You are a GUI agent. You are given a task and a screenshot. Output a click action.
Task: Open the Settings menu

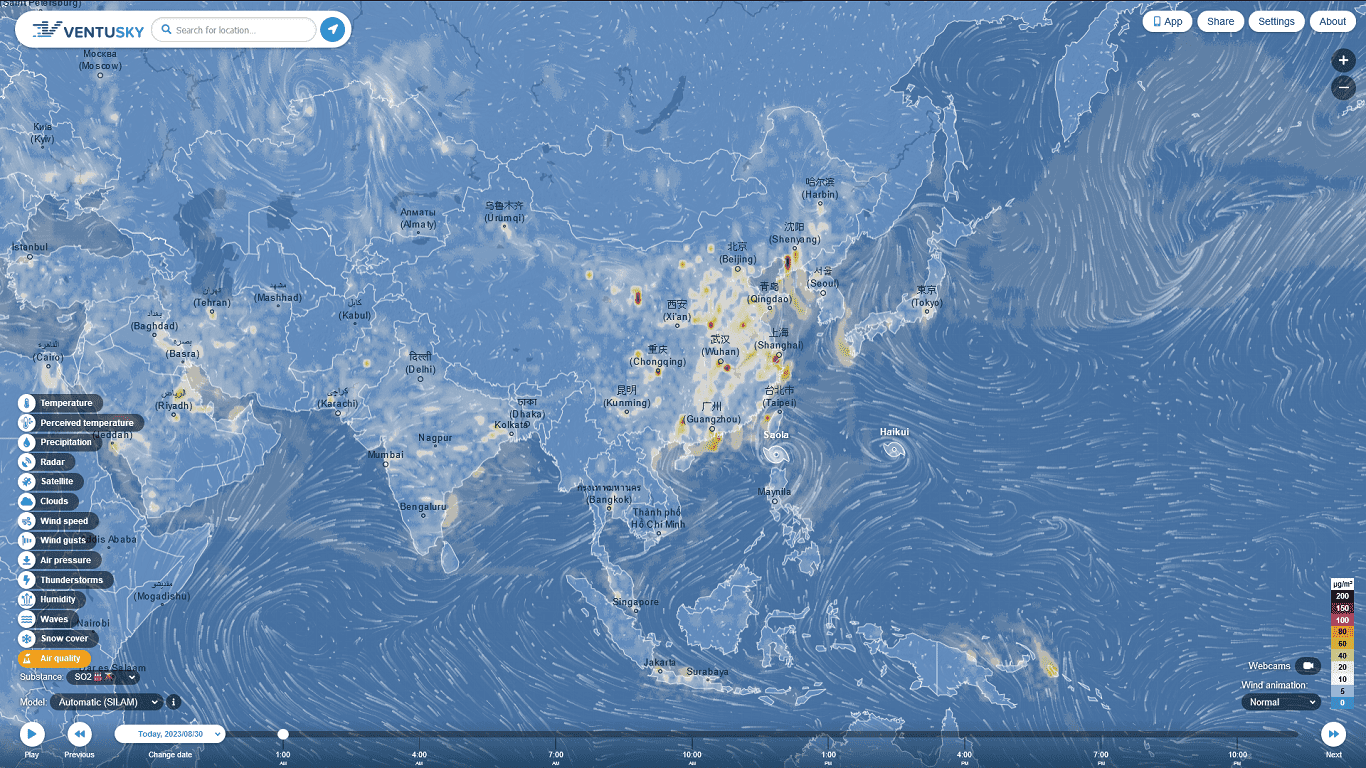tap(1276, 21)
